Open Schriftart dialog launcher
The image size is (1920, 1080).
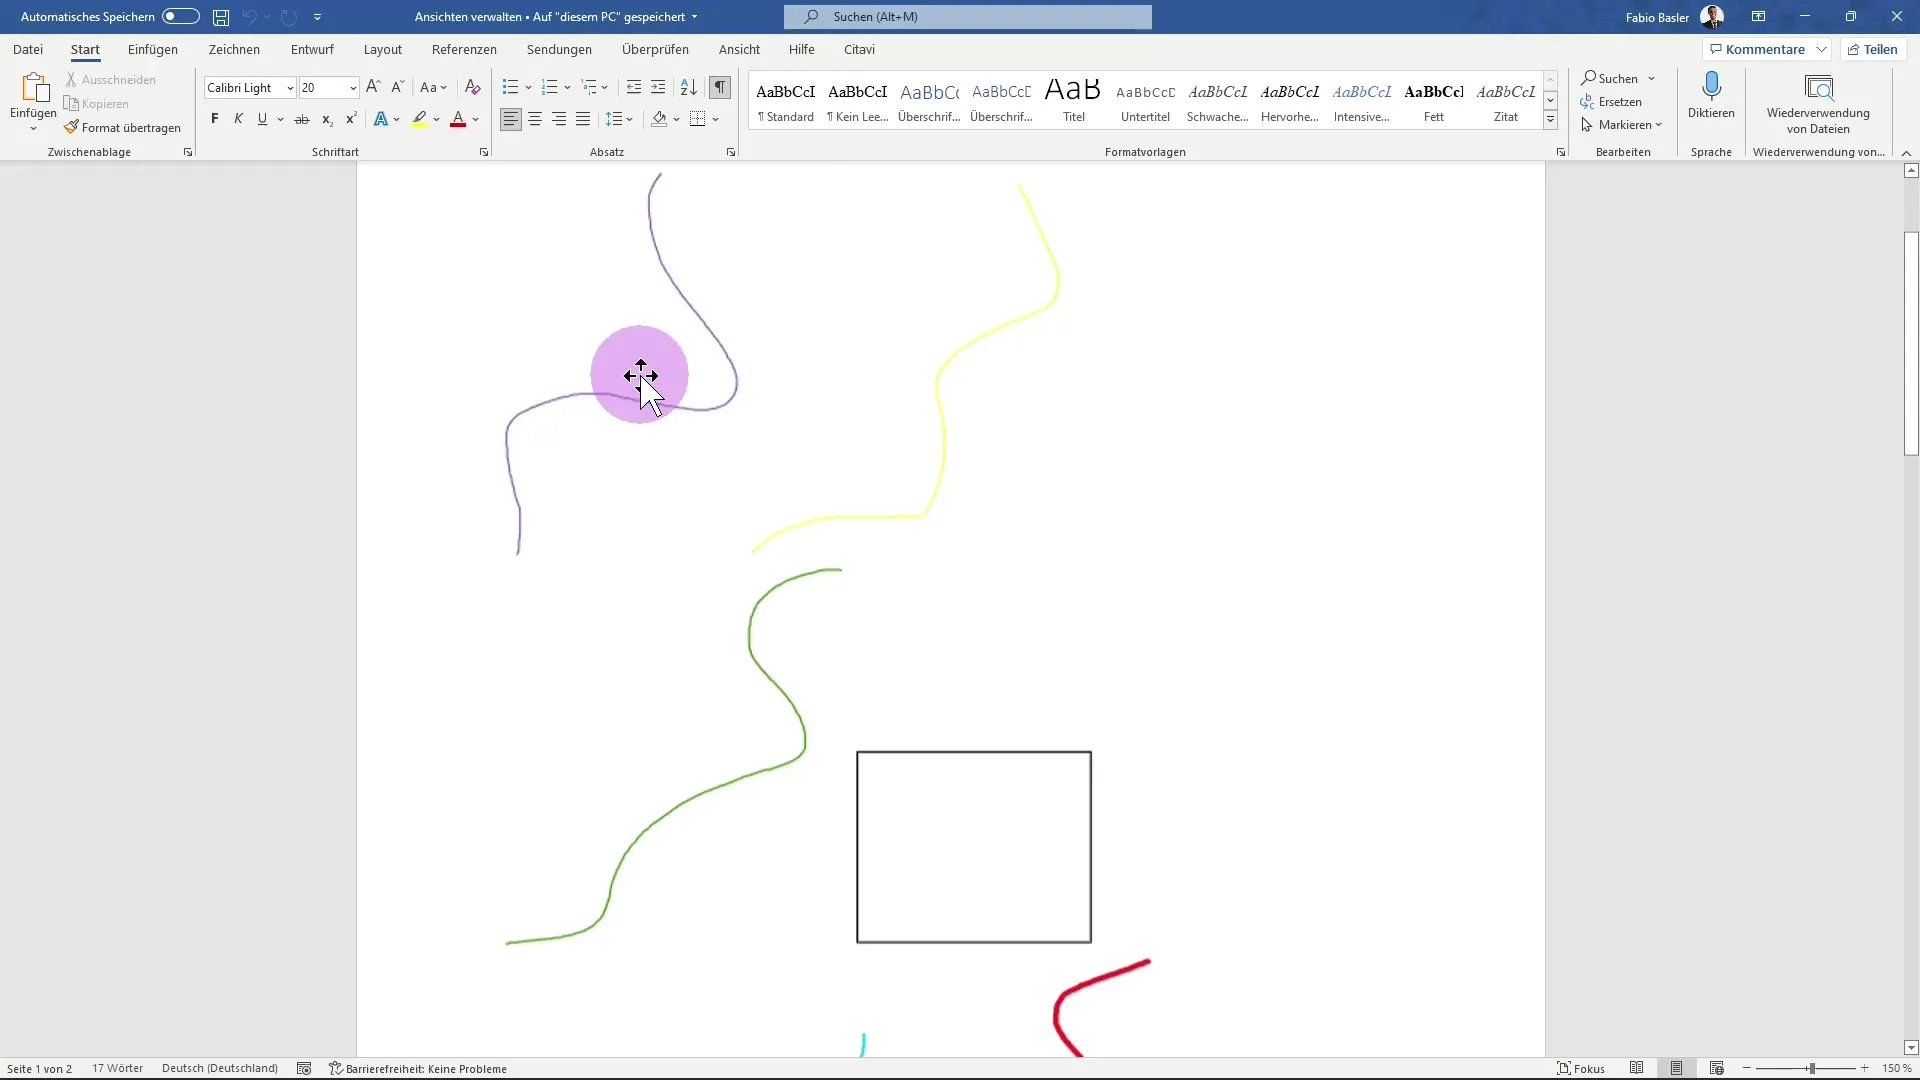484,153
